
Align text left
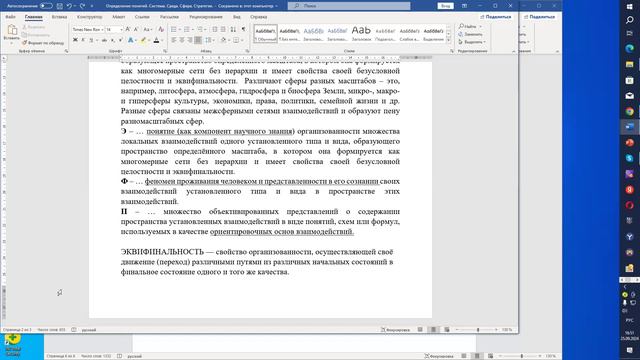click(173, 40)
